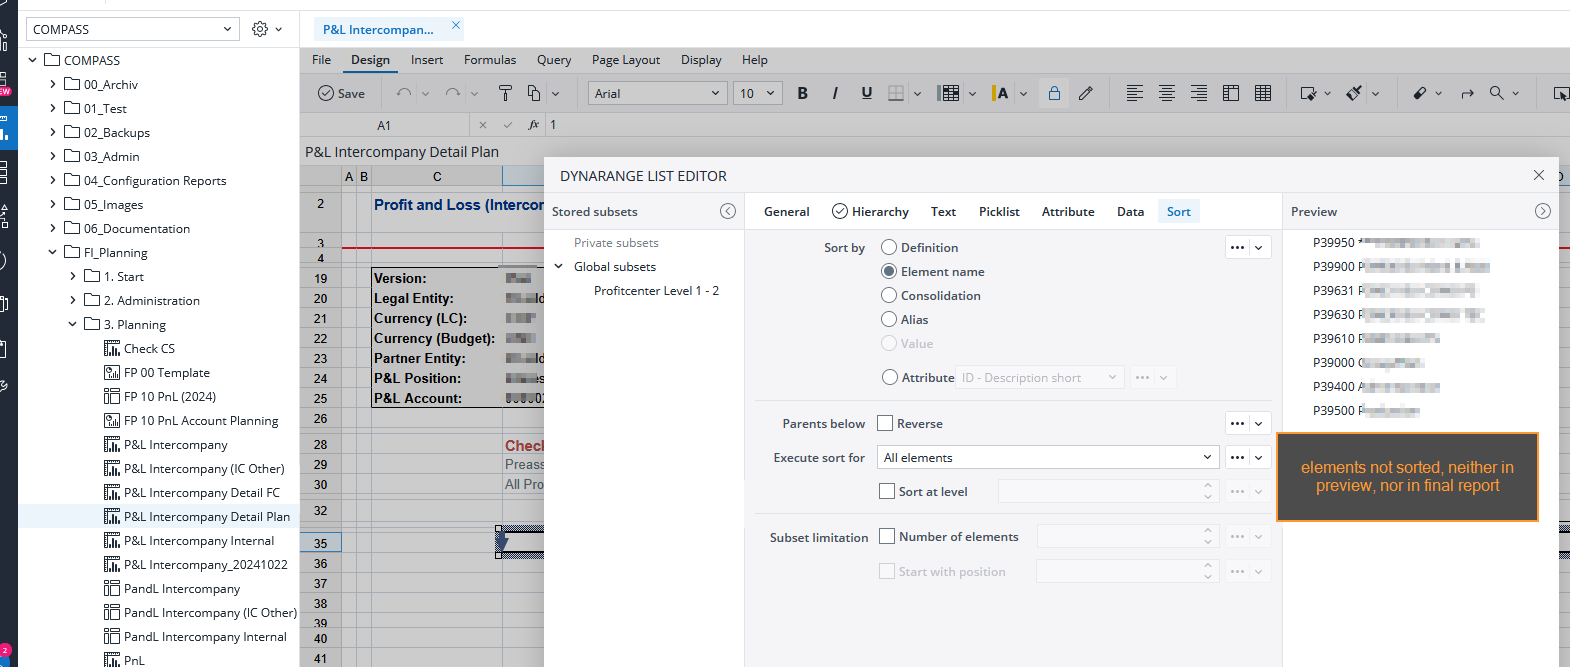Screen dimensions: 1570x667
Task: Select the Definition sort option
Action: pos(889,247)
